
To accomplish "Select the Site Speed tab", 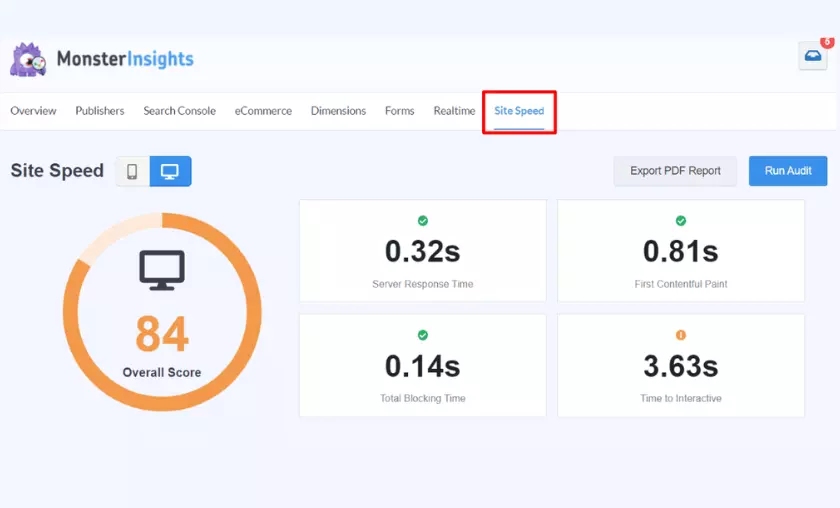I will 519,111.
